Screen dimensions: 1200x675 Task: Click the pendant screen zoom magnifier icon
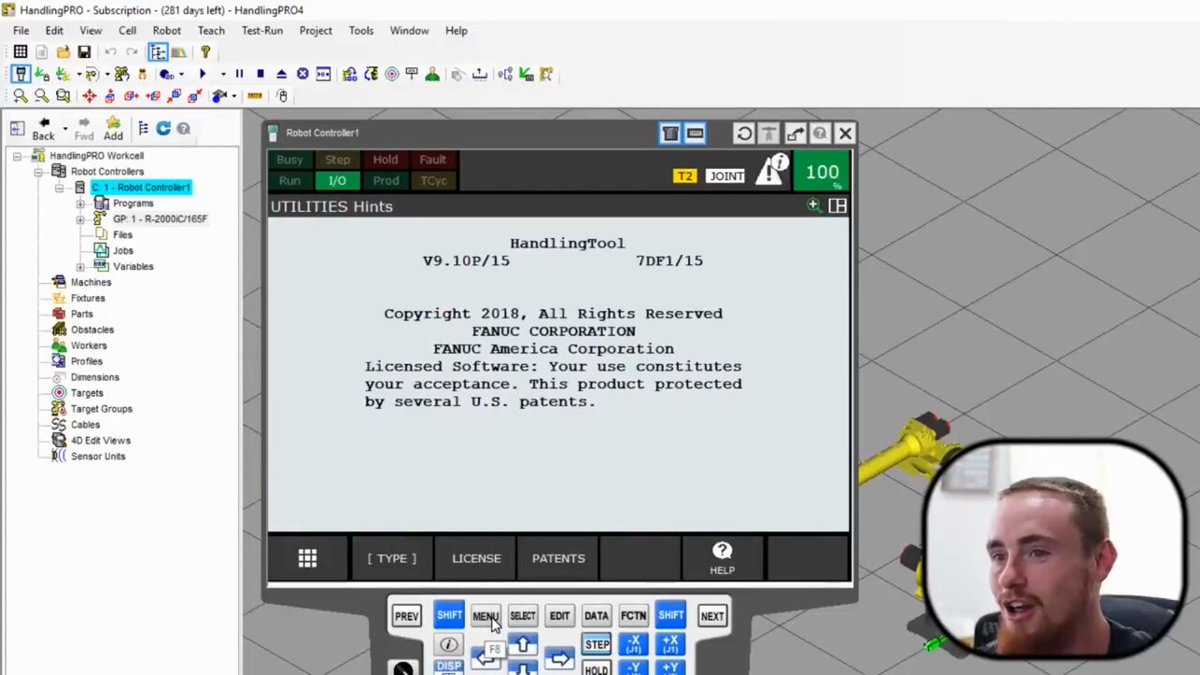click(x=814, y=205)
